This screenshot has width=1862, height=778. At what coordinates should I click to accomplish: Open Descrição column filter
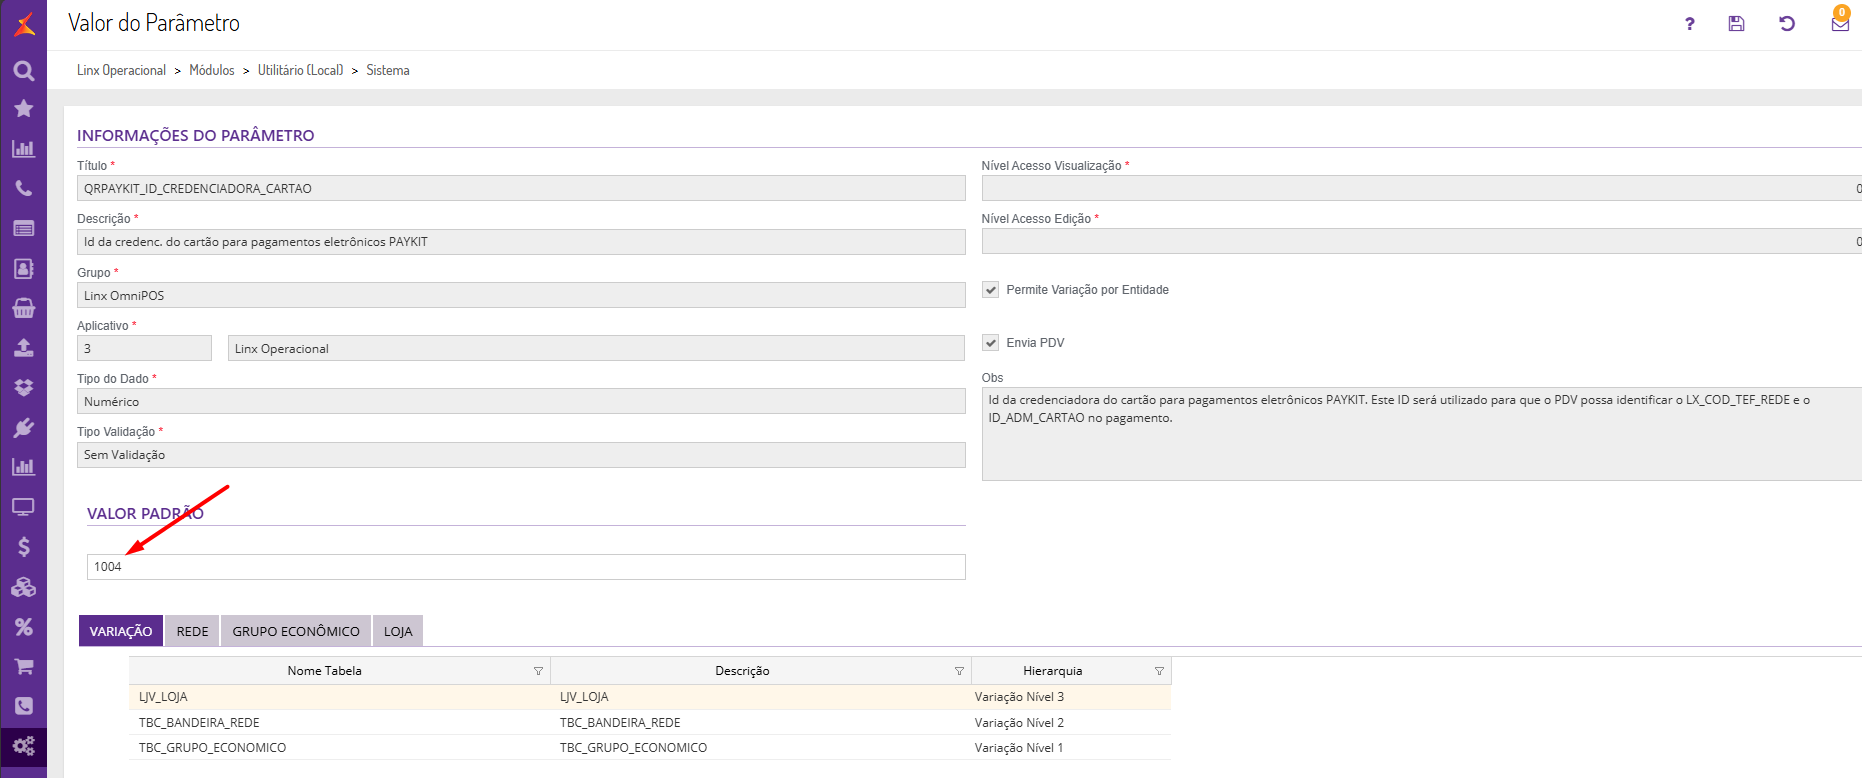[959, 671]
